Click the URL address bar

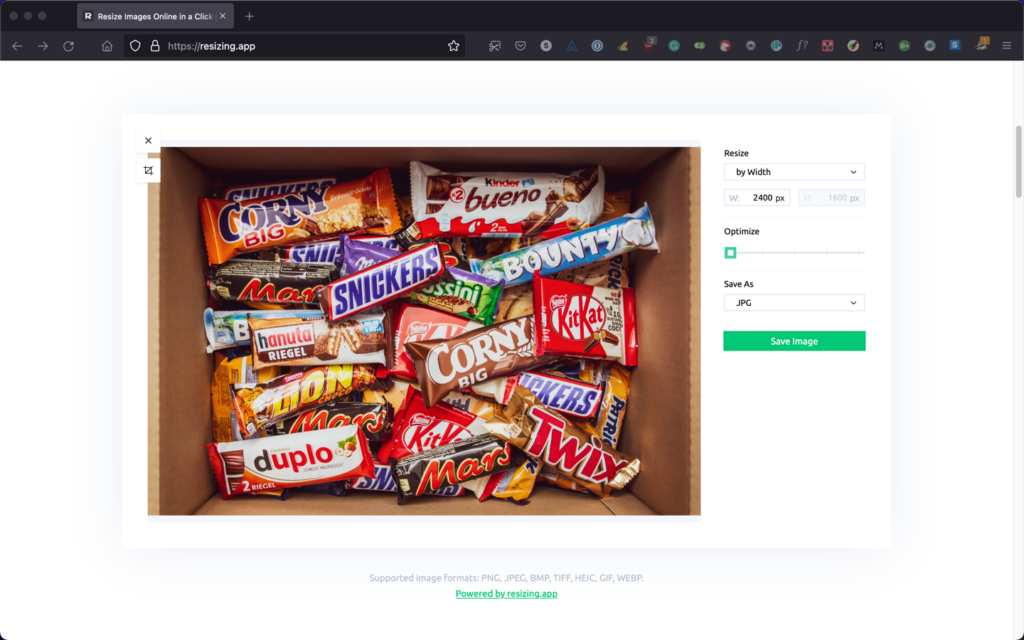click(300, 46)
